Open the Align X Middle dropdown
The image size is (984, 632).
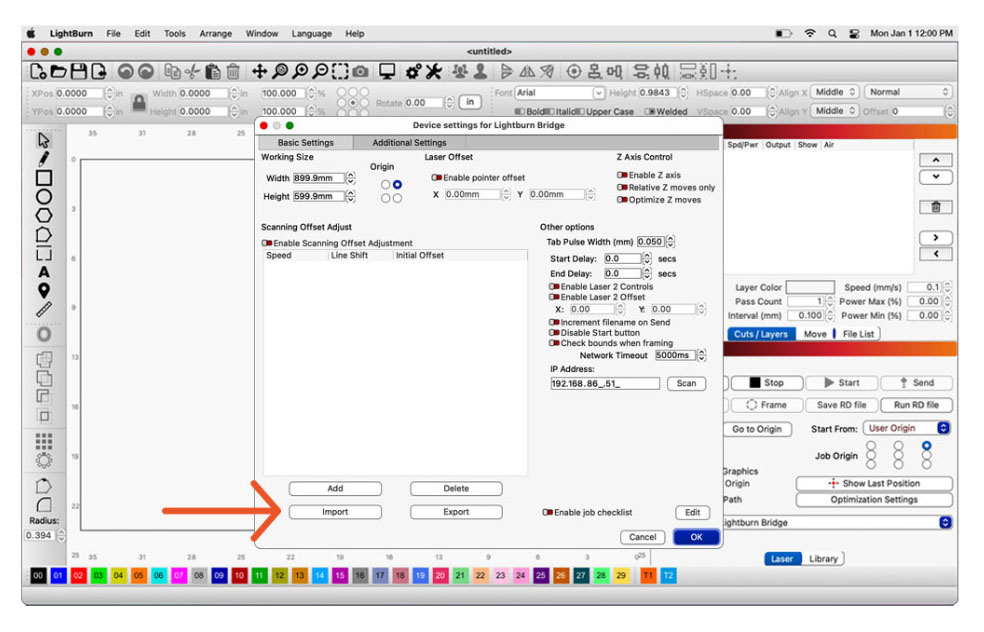click(835, 92)
